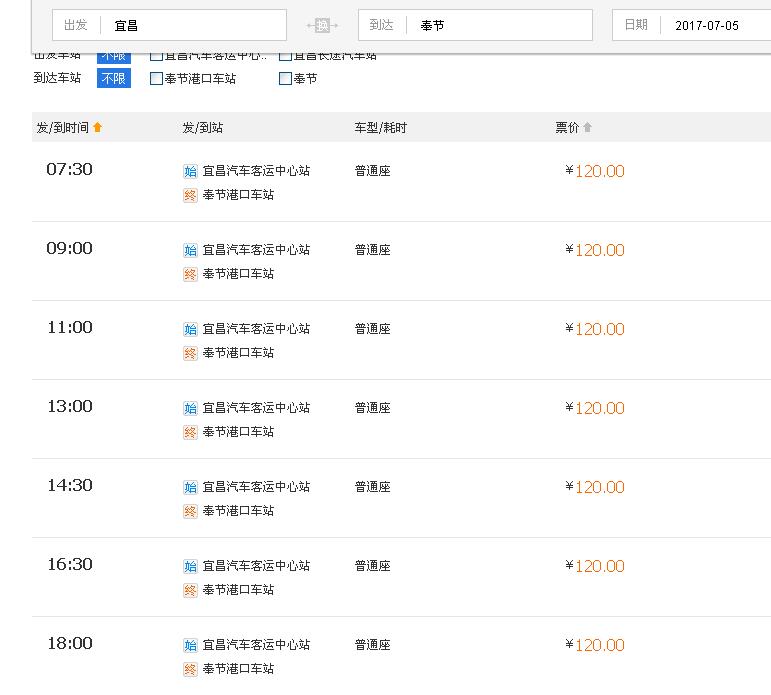The image size is (771, 695).
Task: Click 始 icon in the 13:00 row
Action: pos(190,408)
